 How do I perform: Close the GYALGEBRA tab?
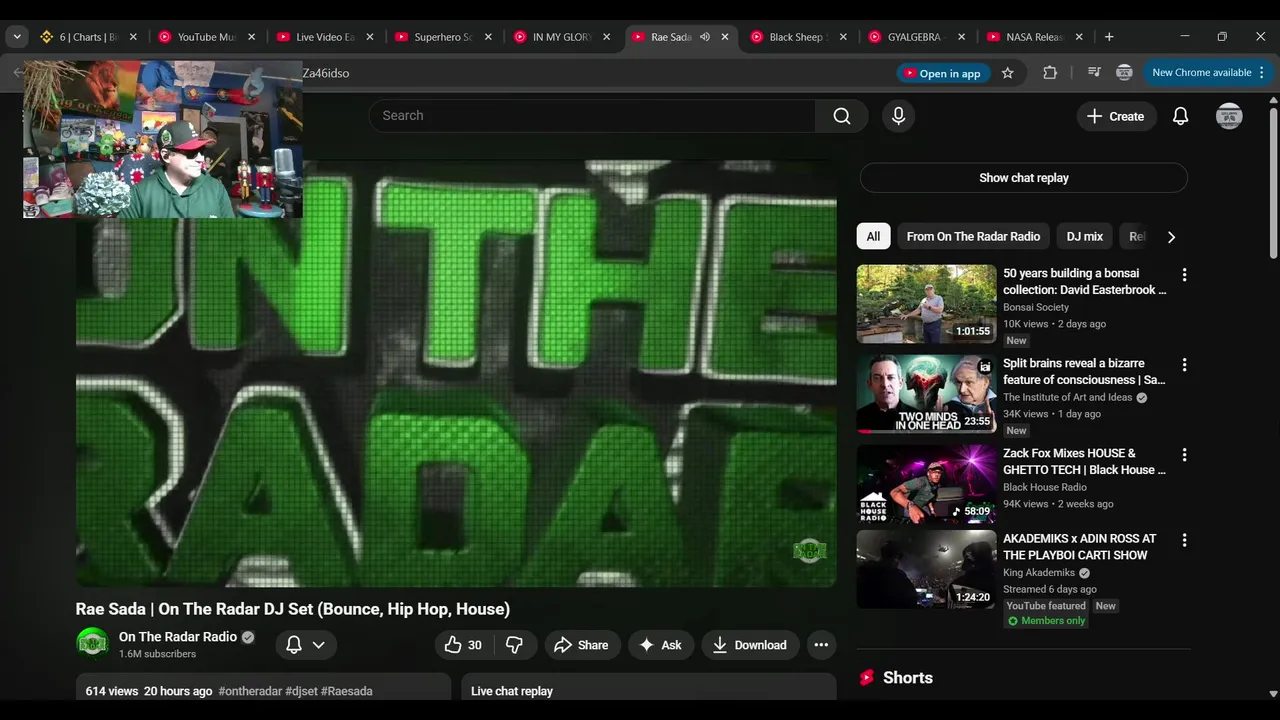(961, 37)
